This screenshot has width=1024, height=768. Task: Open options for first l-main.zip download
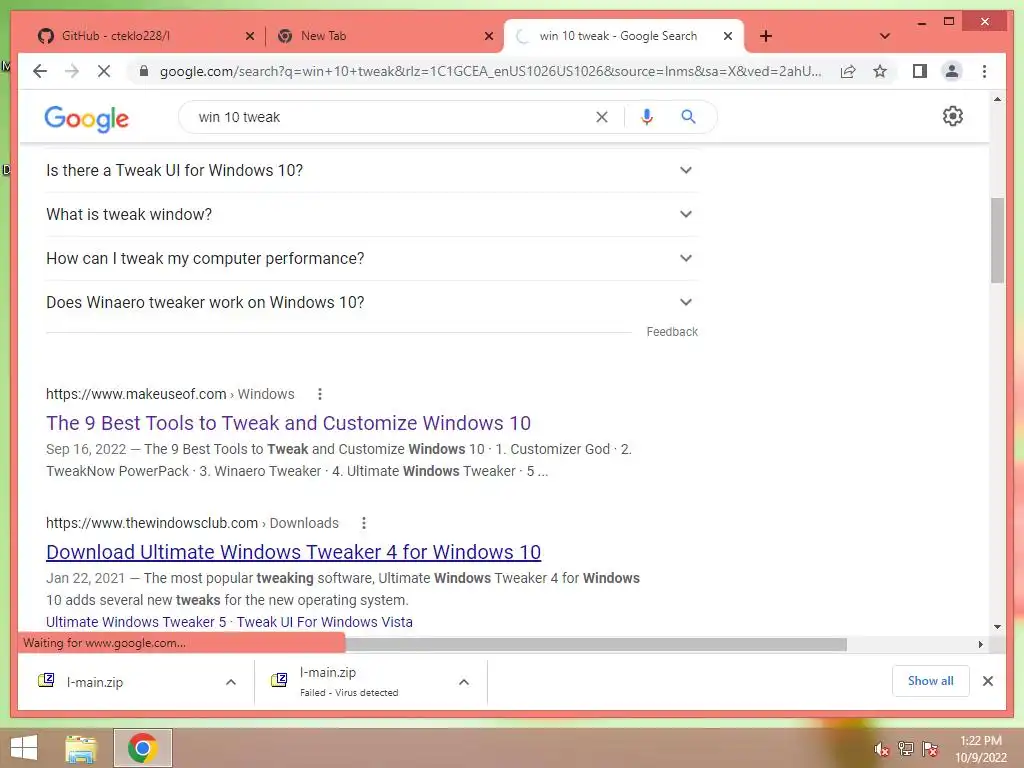pos(231,682)
